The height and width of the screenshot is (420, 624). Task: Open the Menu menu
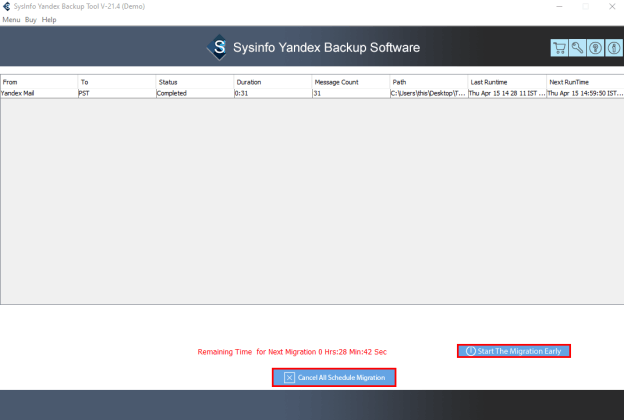point(11,20)
